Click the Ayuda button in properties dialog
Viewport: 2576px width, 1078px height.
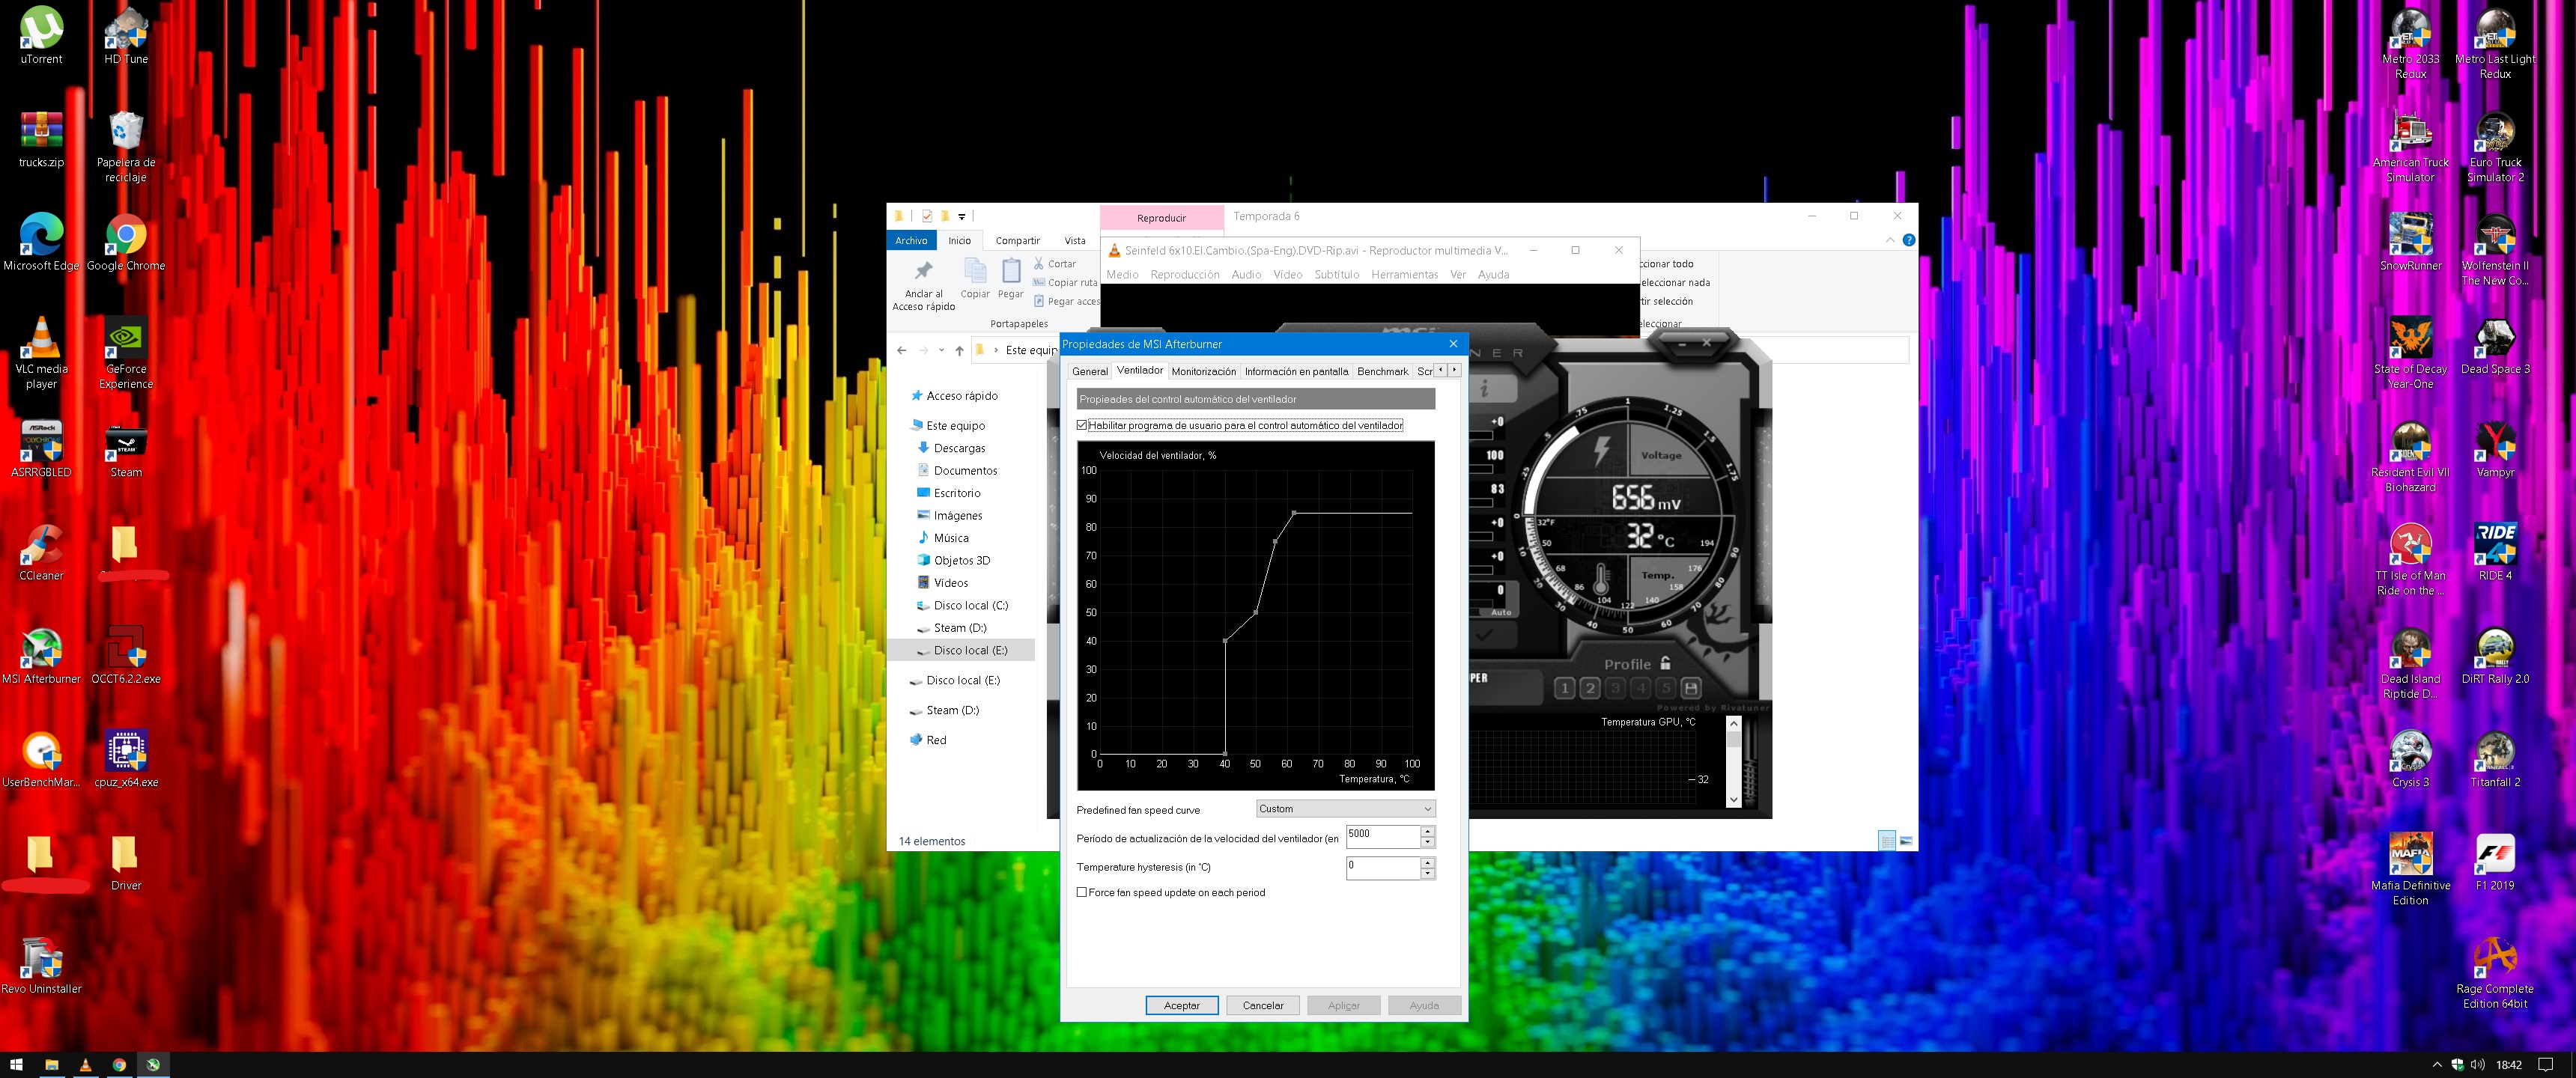tap(1424, 1005)
